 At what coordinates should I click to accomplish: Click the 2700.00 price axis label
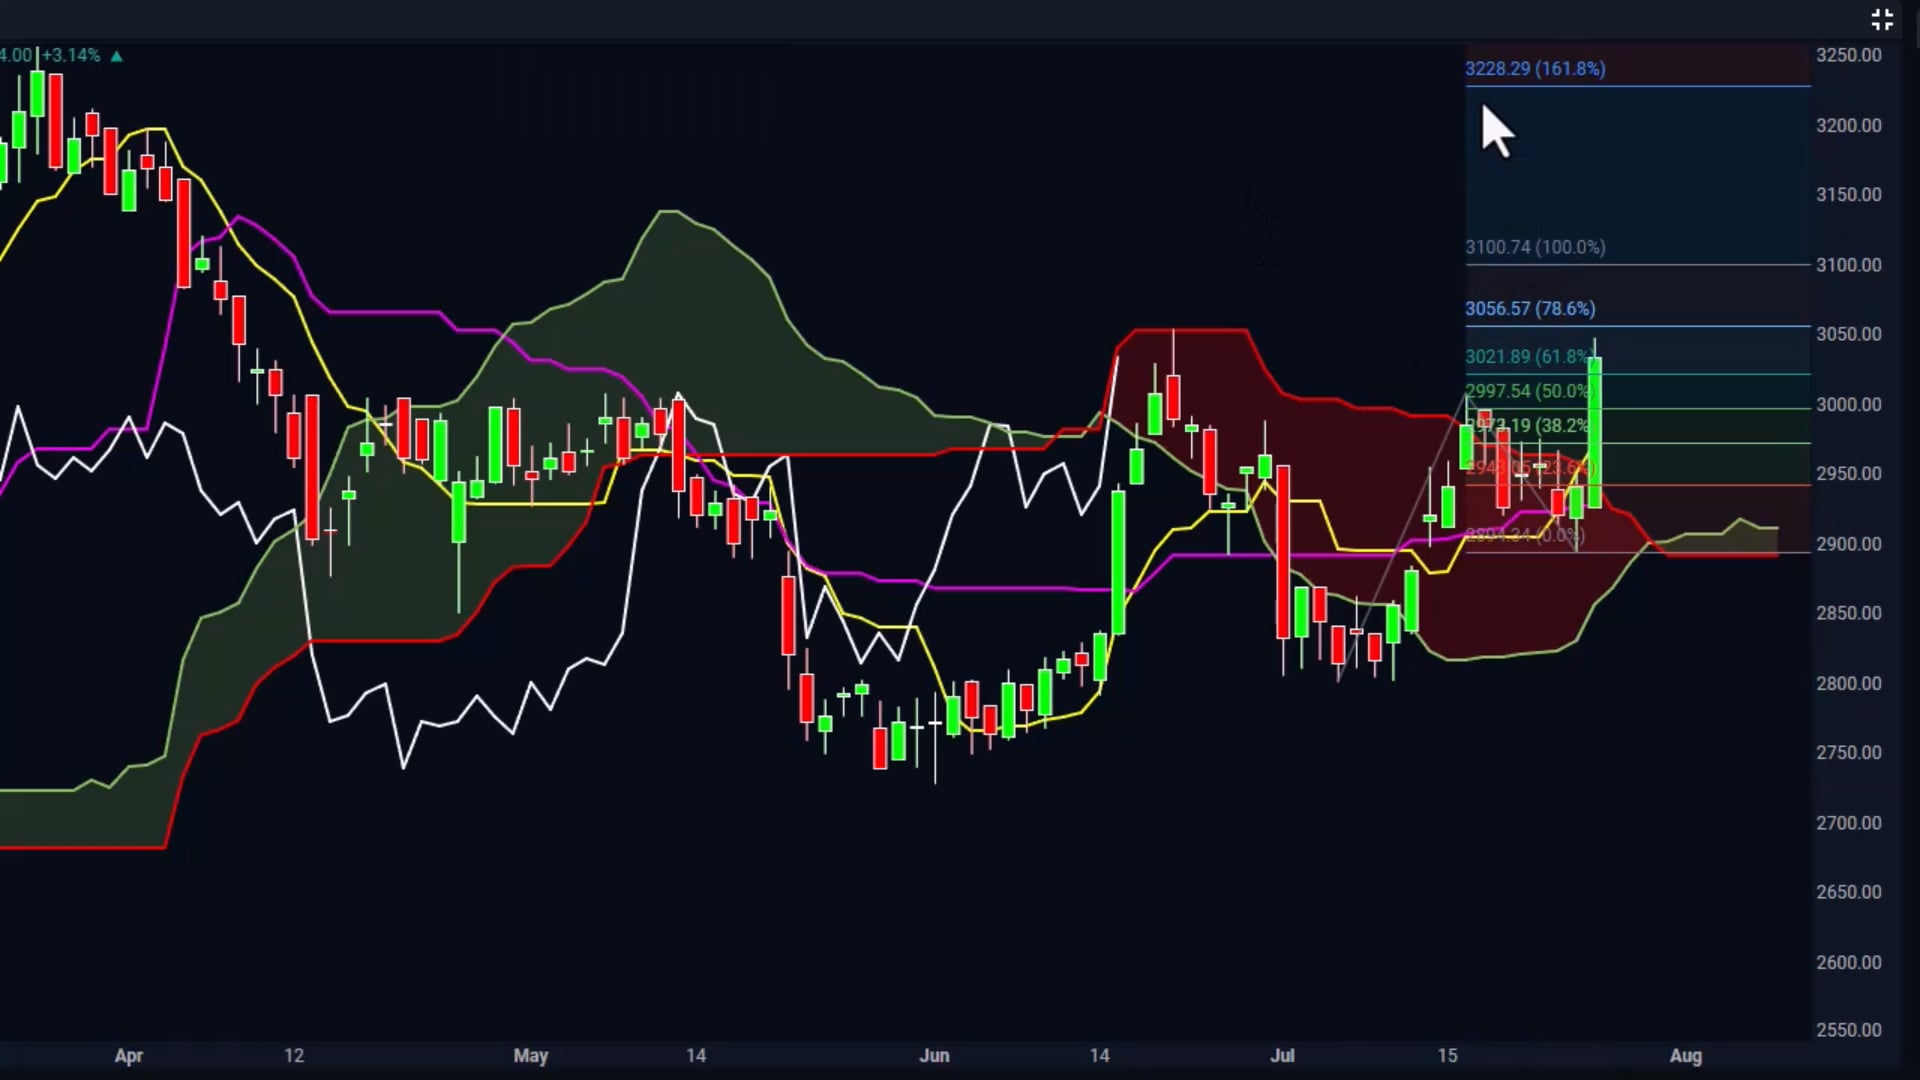1848,823
